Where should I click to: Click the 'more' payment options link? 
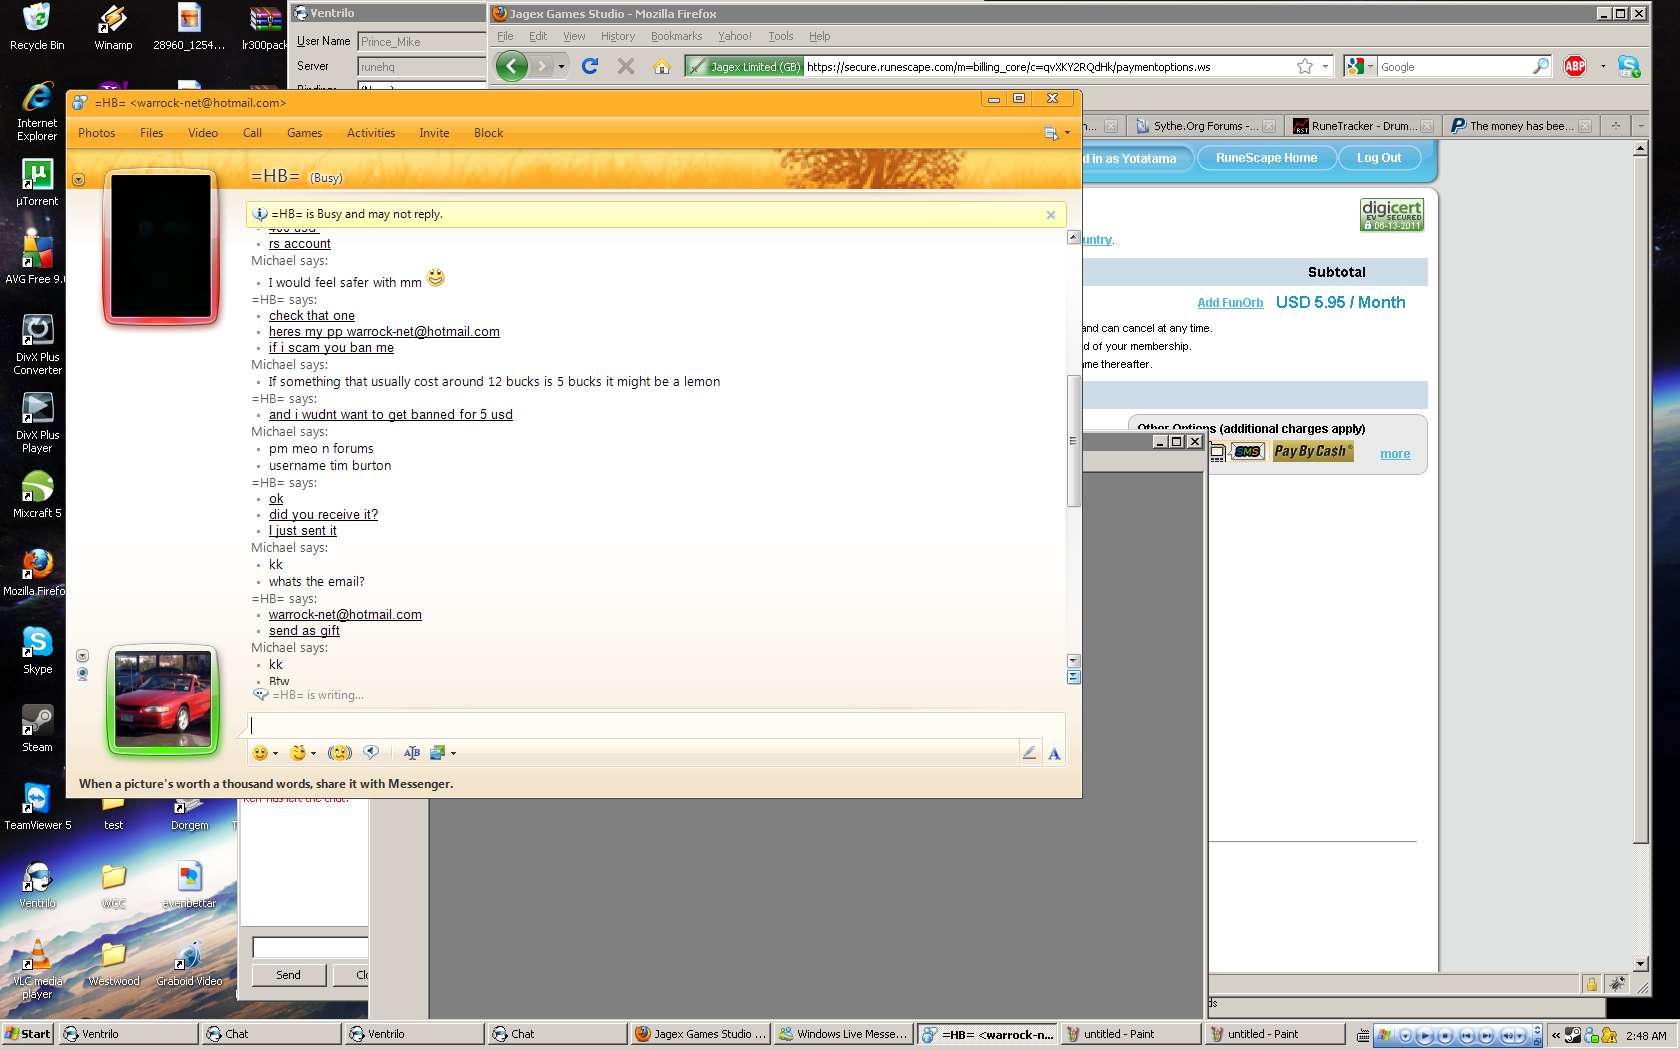(1395, 454)
